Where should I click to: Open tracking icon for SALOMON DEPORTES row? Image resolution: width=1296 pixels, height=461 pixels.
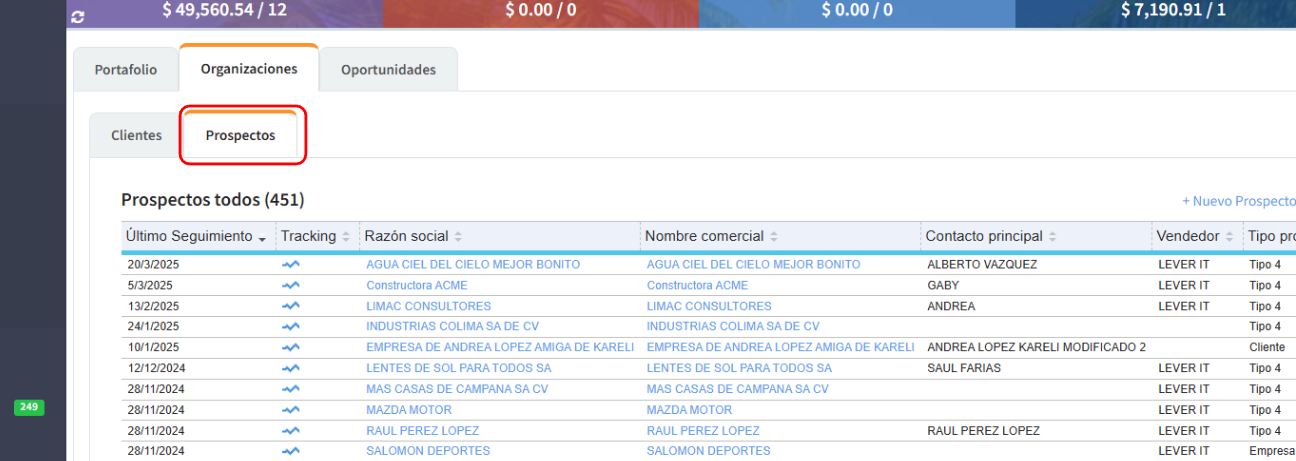pos(290,451)
